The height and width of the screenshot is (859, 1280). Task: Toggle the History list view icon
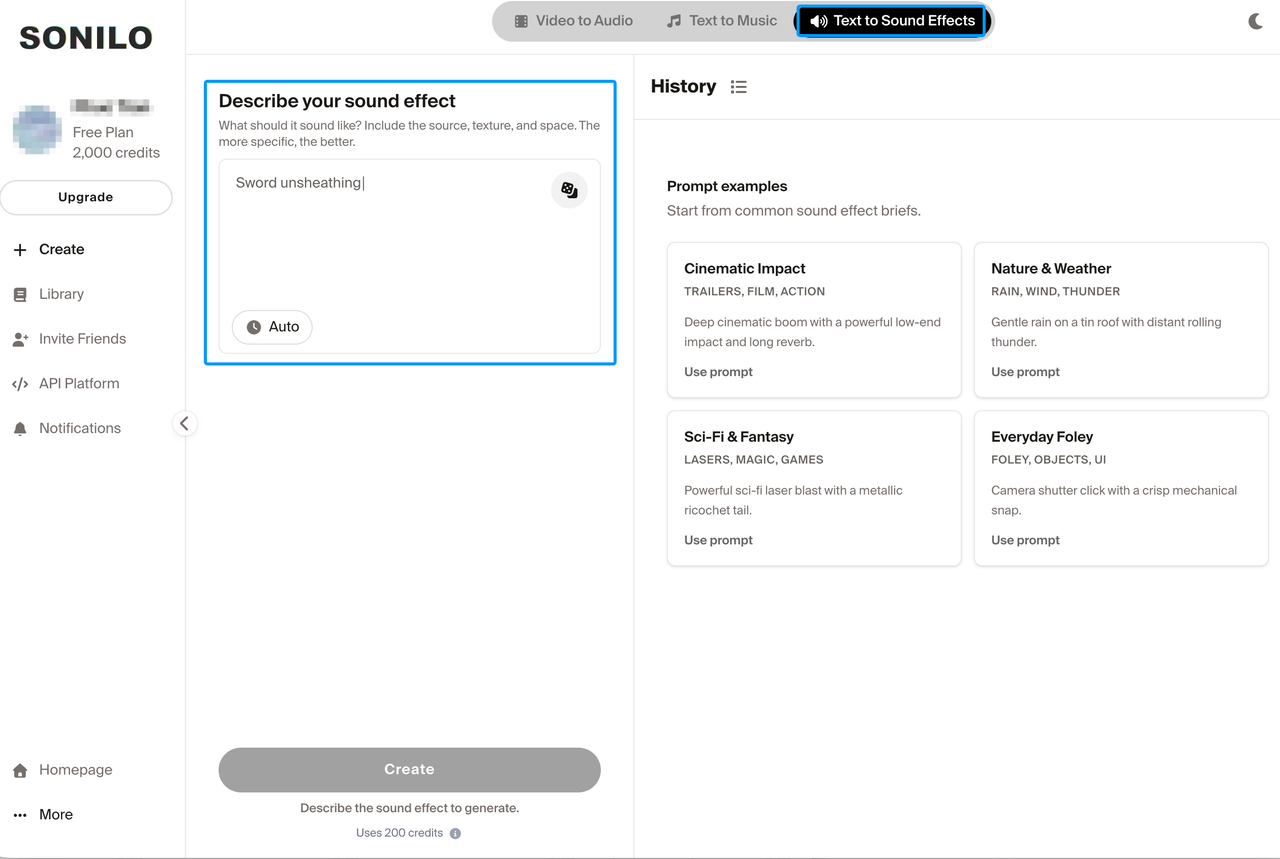point(739,87)
